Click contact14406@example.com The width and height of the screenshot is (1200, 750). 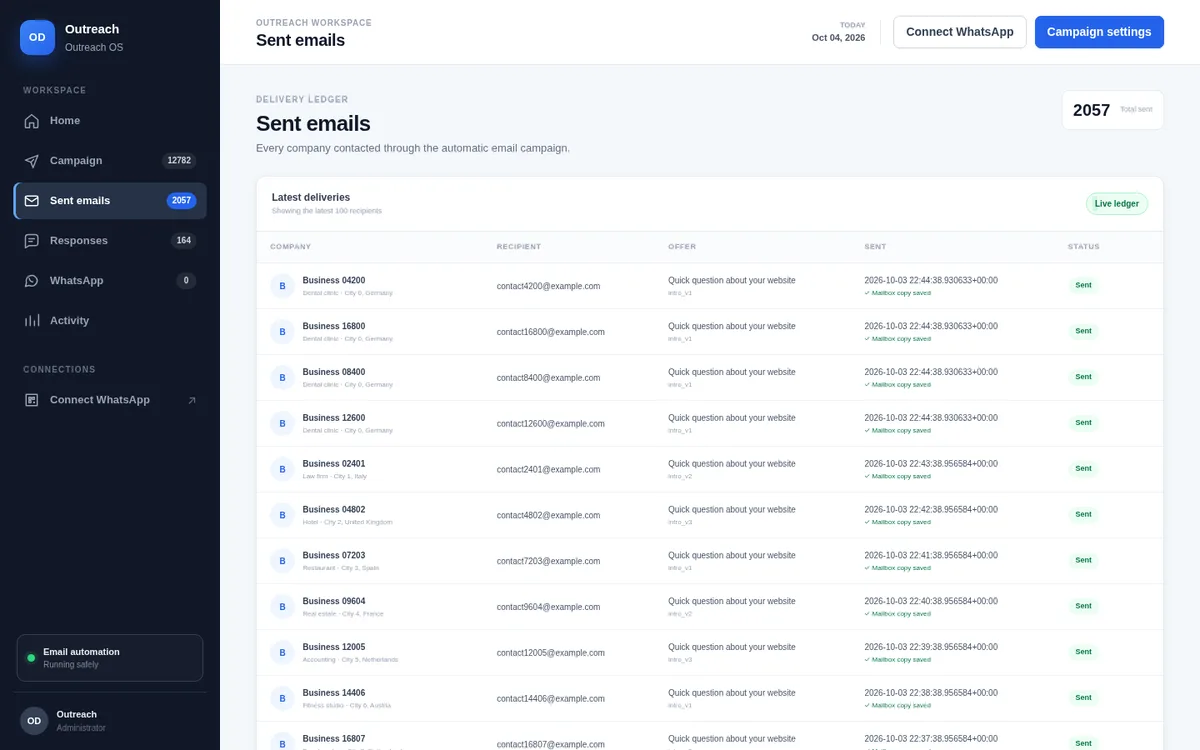click(x=551, y=699)
